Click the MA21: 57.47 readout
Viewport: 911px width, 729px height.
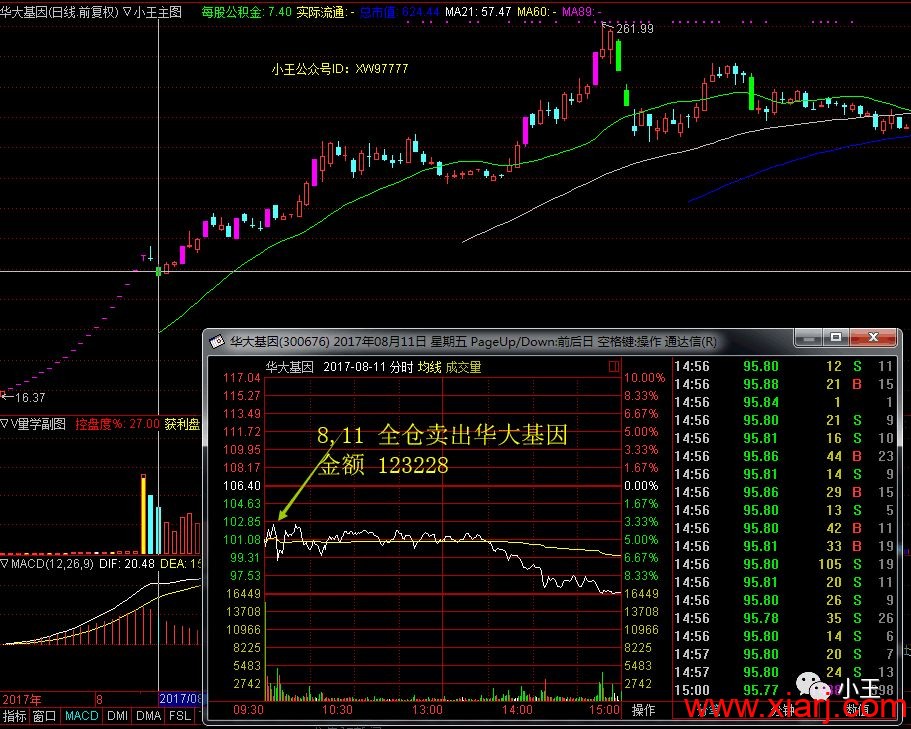click(x=478, y=12)
